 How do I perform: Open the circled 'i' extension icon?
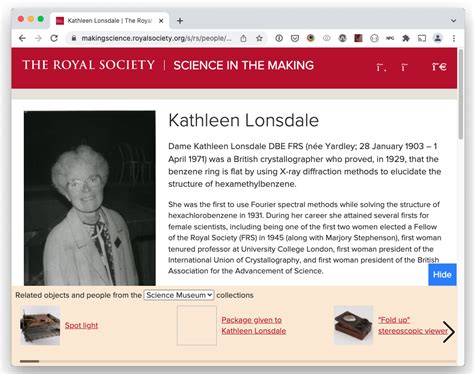click(x=279, y=38)
